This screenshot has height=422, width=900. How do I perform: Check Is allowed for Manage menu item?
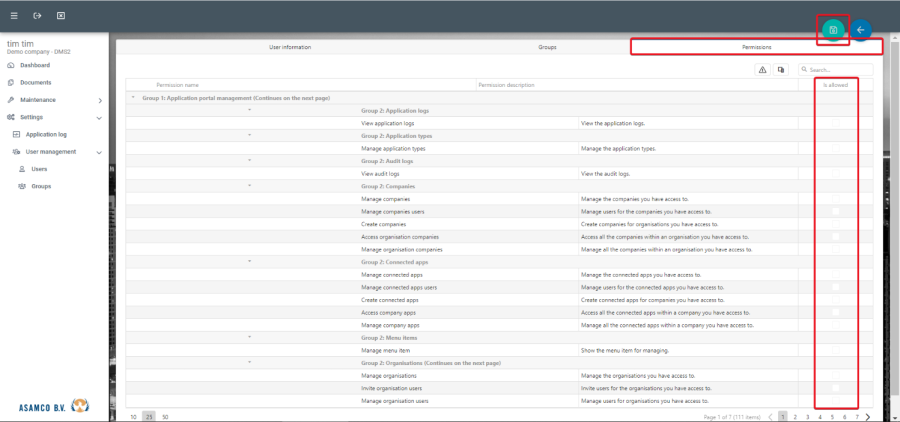tap(835, 350)
